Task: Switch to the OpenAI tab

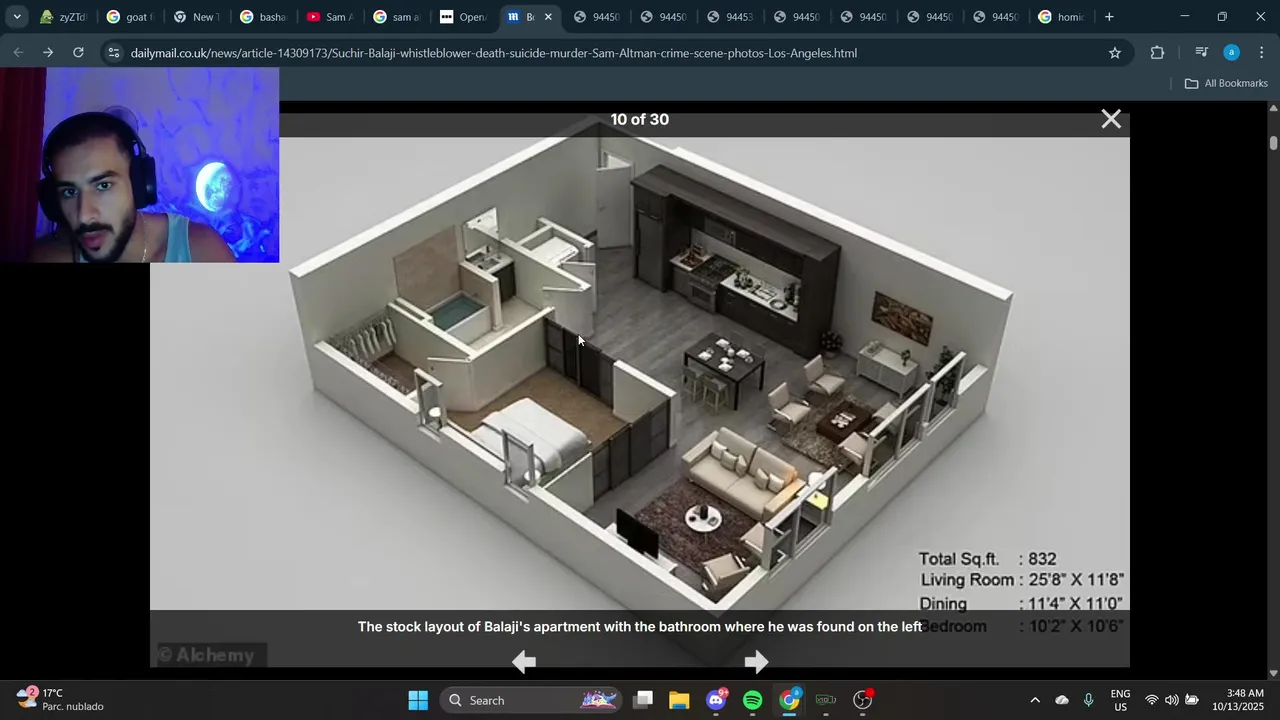Action: [465, 17]
